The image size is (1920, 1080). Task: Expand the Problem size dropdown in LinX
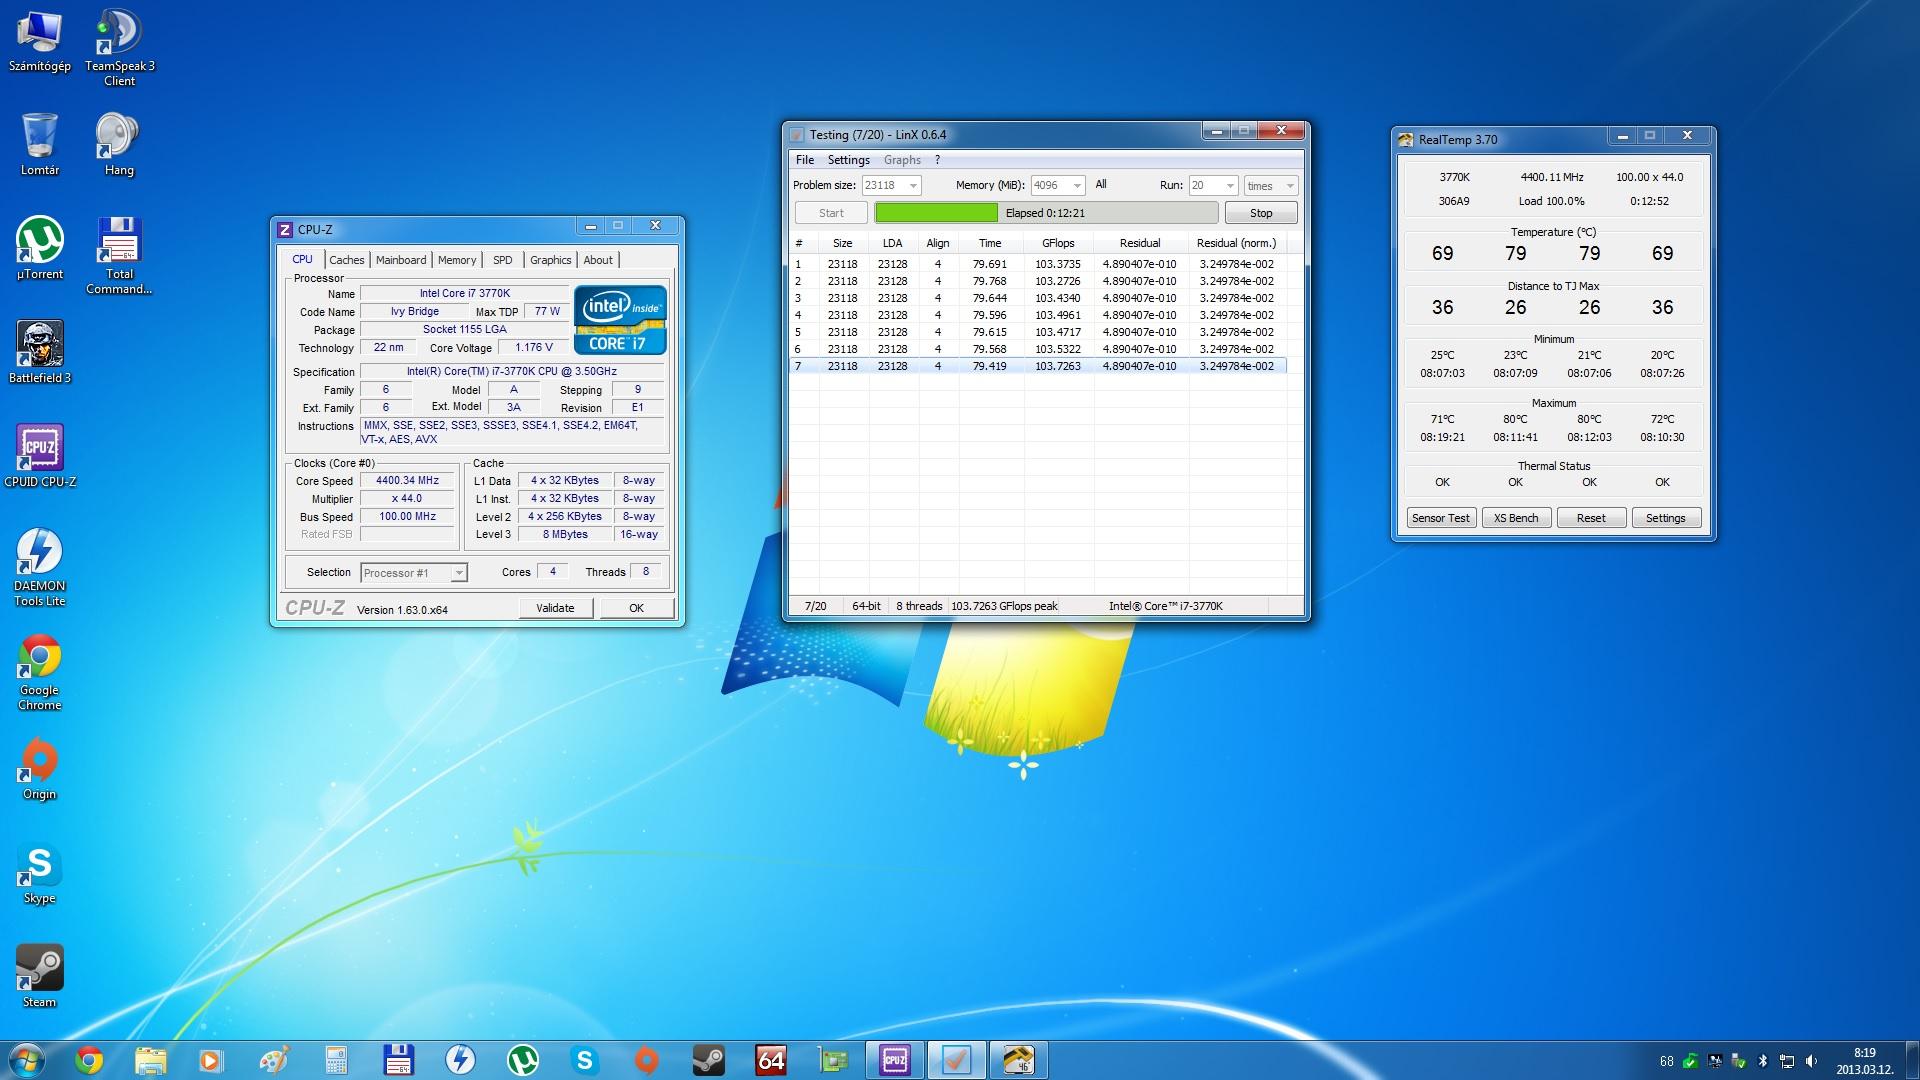point(912,186)
